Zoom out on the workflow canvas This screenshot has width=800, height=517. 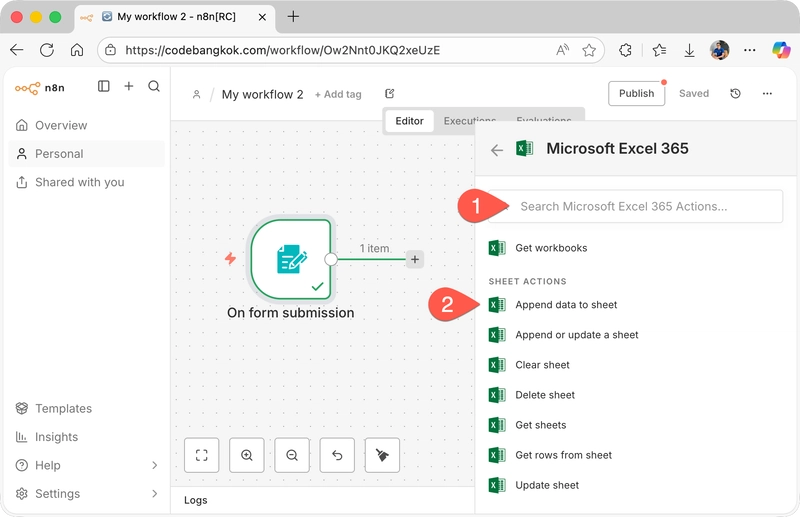point(291,455)
